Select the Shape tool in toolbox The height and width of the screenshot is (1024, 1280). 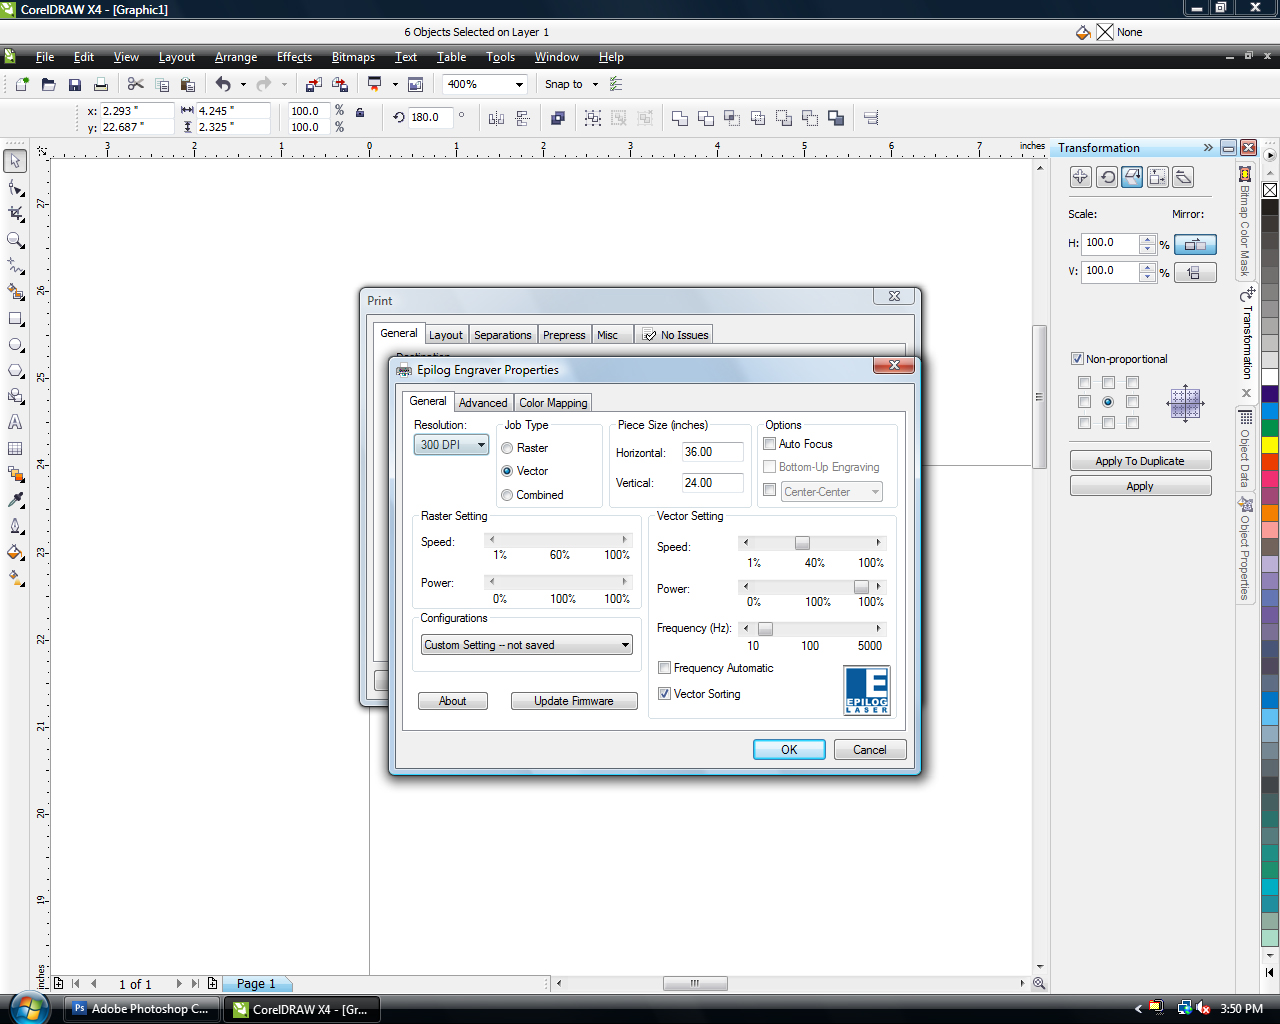point(15,188)
